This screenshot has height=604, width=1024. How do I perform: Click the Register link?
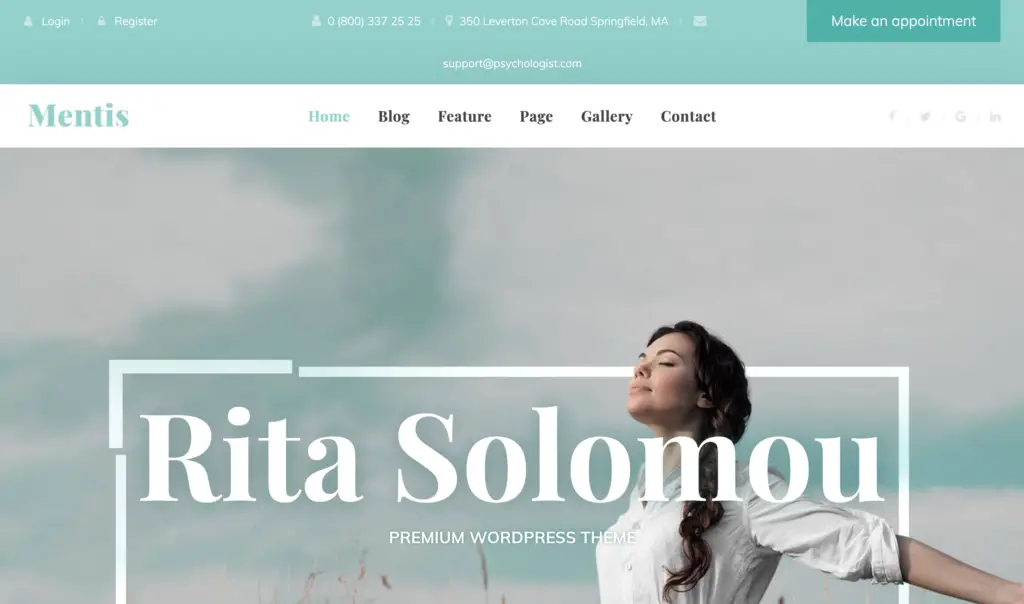[136, 21]
